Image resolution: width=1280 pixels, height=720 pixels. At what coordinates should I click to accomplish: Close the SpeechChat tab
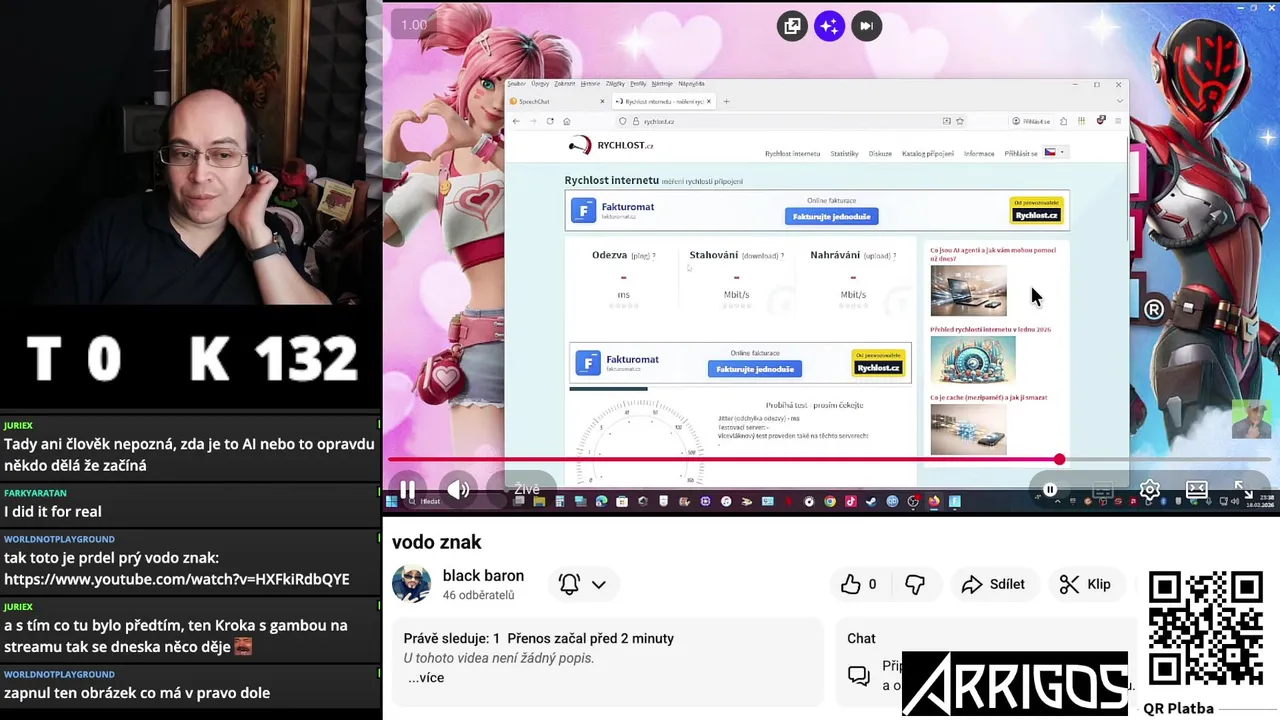(x=602, y=101)
